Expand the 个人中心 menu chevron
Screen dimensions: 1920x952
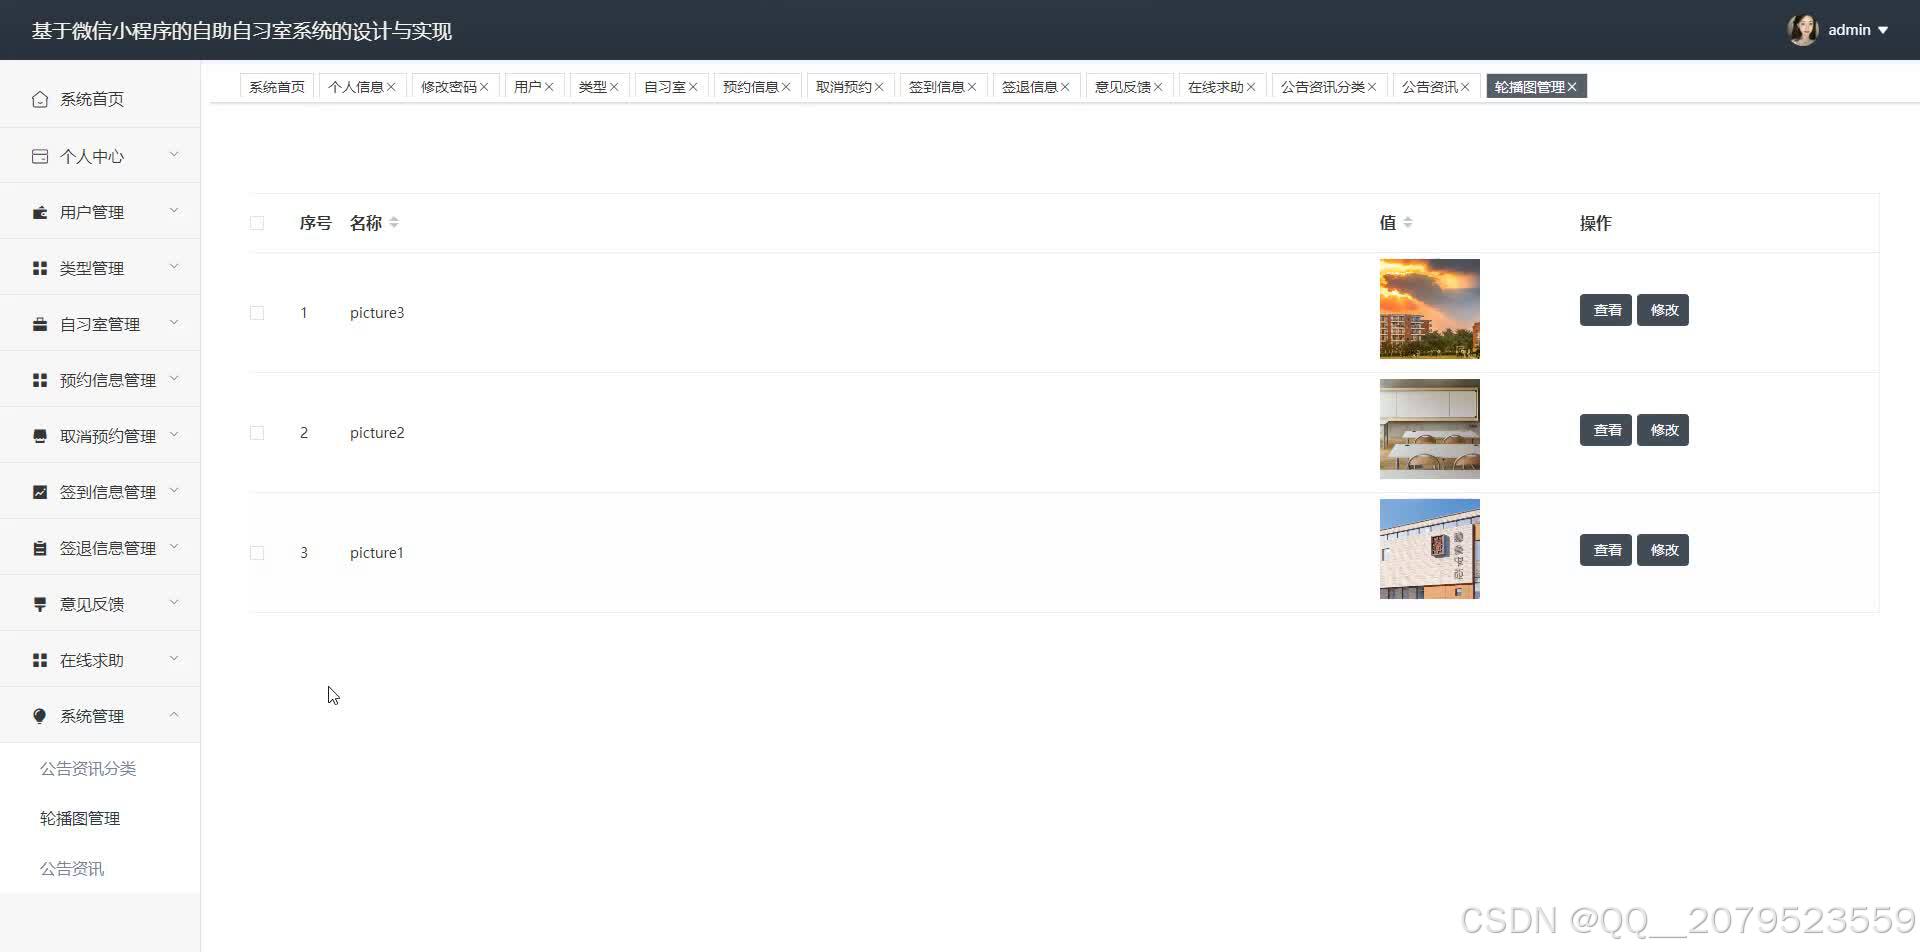click(174, 154)
